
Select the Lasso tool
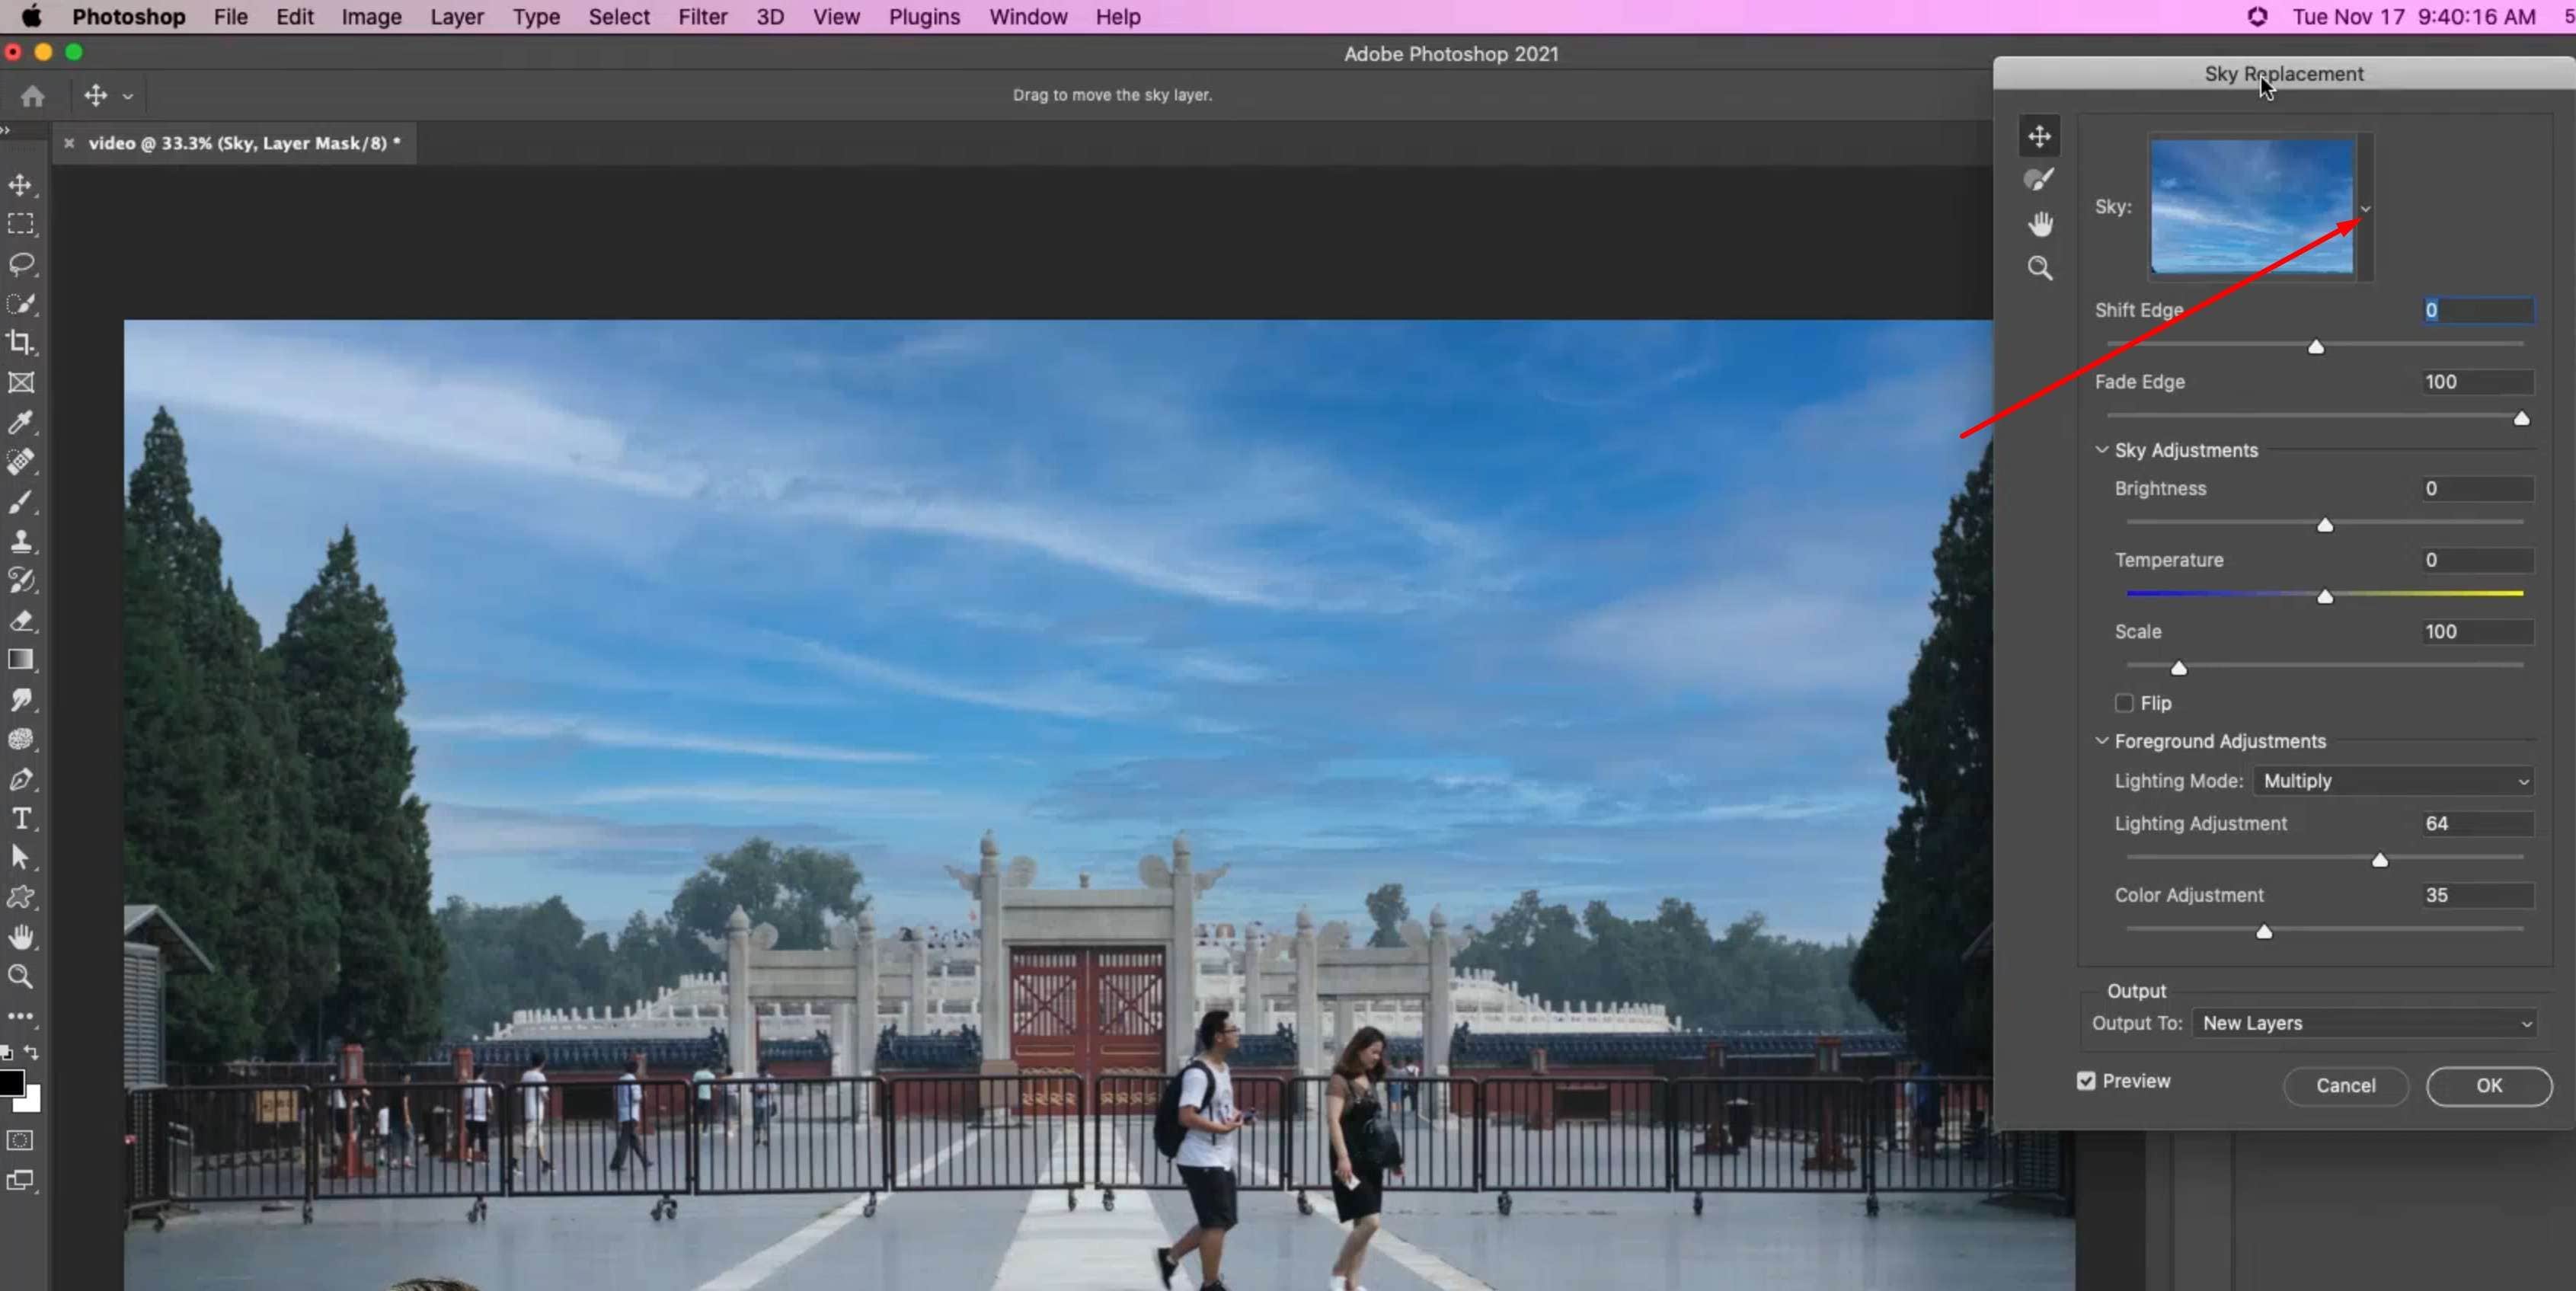21,264
